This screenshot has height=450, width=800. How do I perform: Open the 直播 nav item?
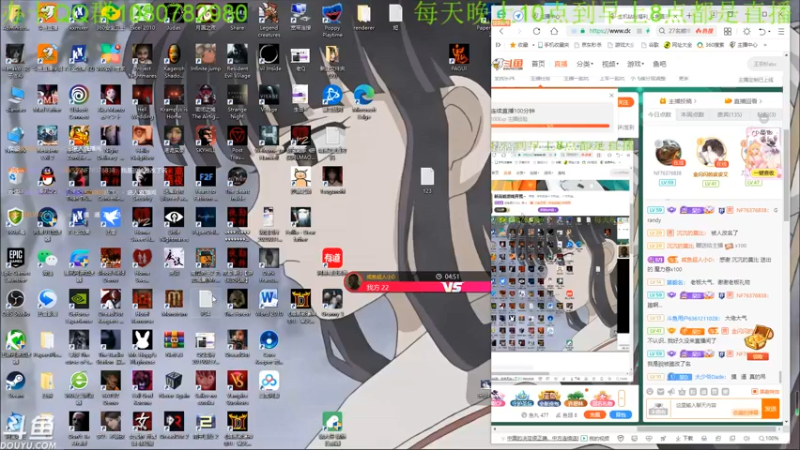pyautogui.click(x=561, y=64)
